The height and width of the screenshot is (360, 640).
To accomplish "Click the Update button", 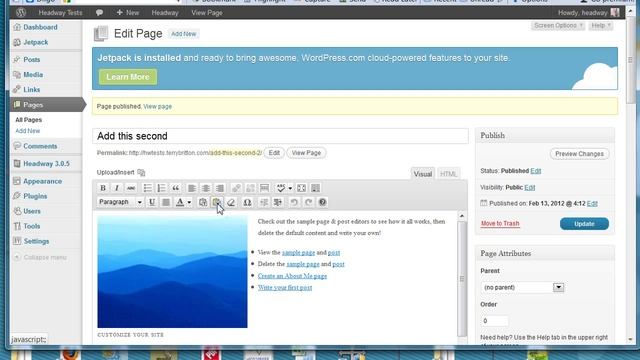I will pyautogui.click(x=584, y=224).
